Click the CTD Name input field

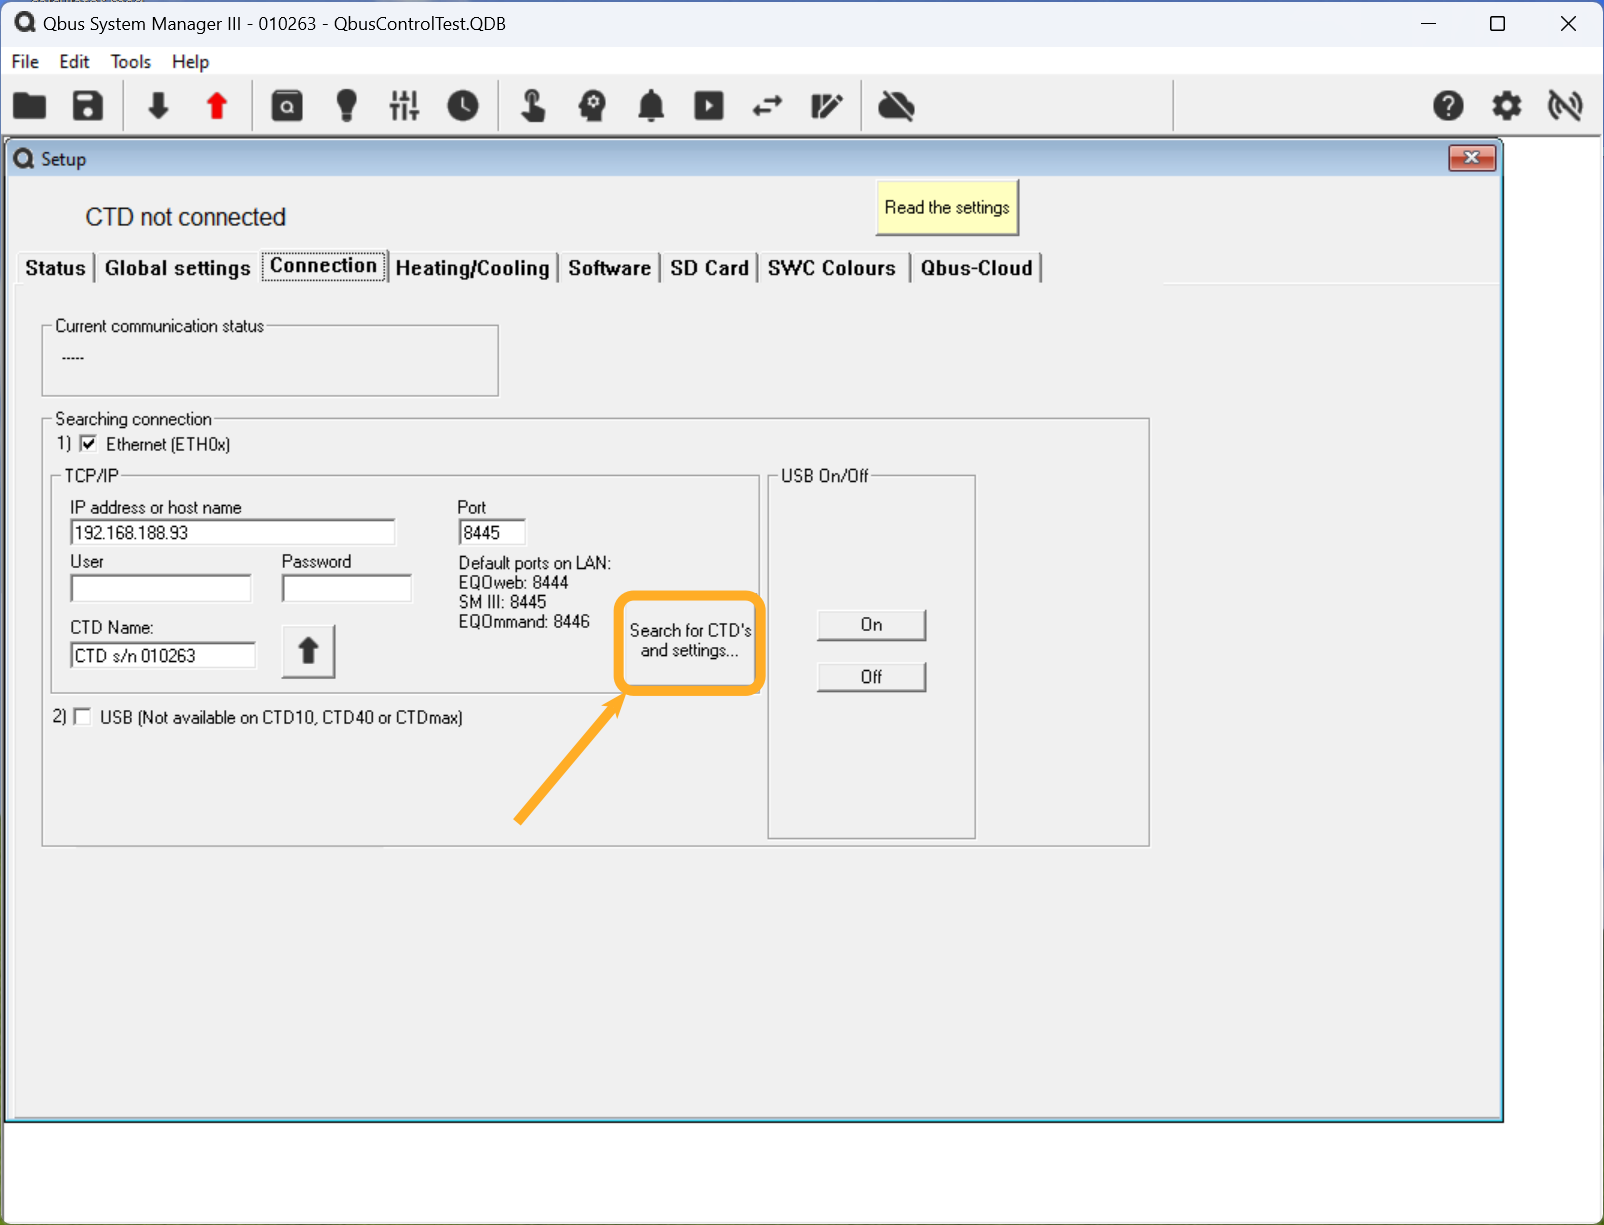point(163,655)
